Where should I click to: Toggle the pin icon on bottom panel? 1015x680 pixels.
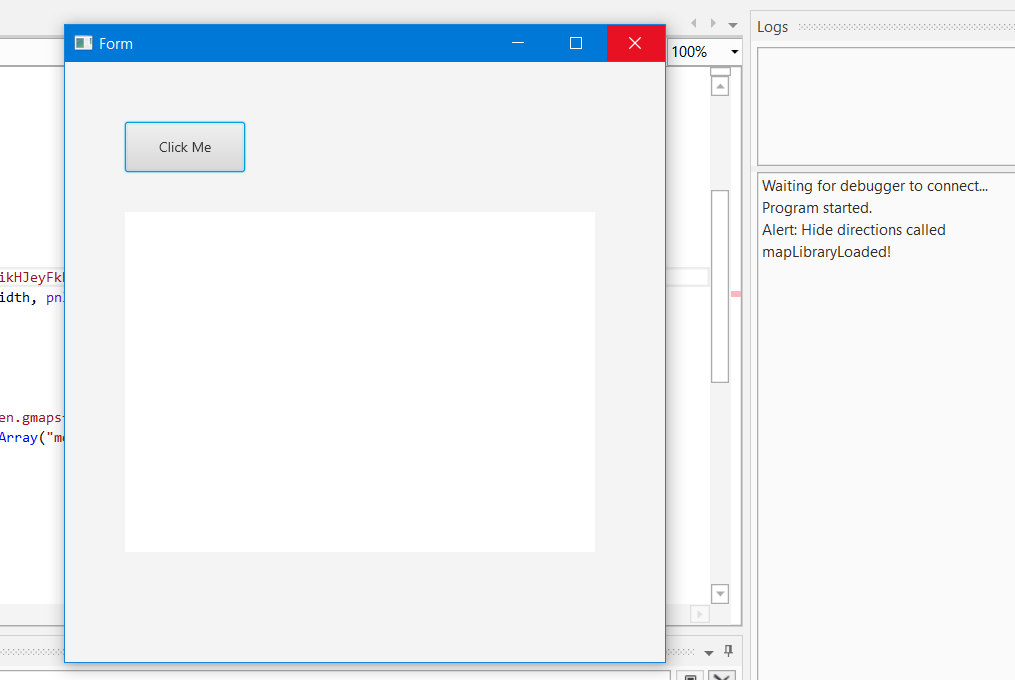[x=728, y=651]
